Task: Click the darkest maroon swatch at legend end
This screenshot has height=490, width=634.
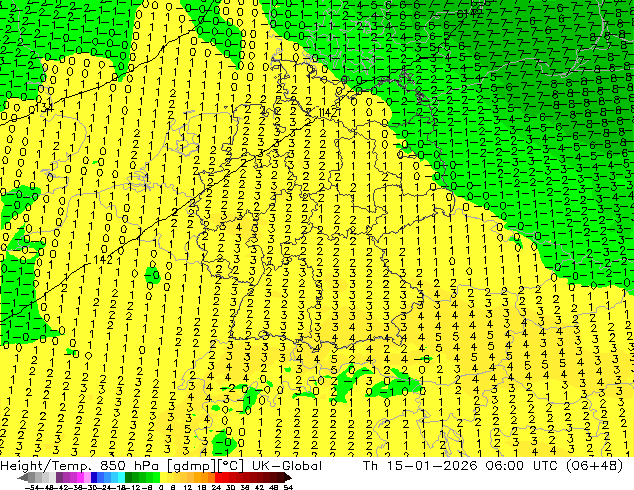Action: coord(281,477)
